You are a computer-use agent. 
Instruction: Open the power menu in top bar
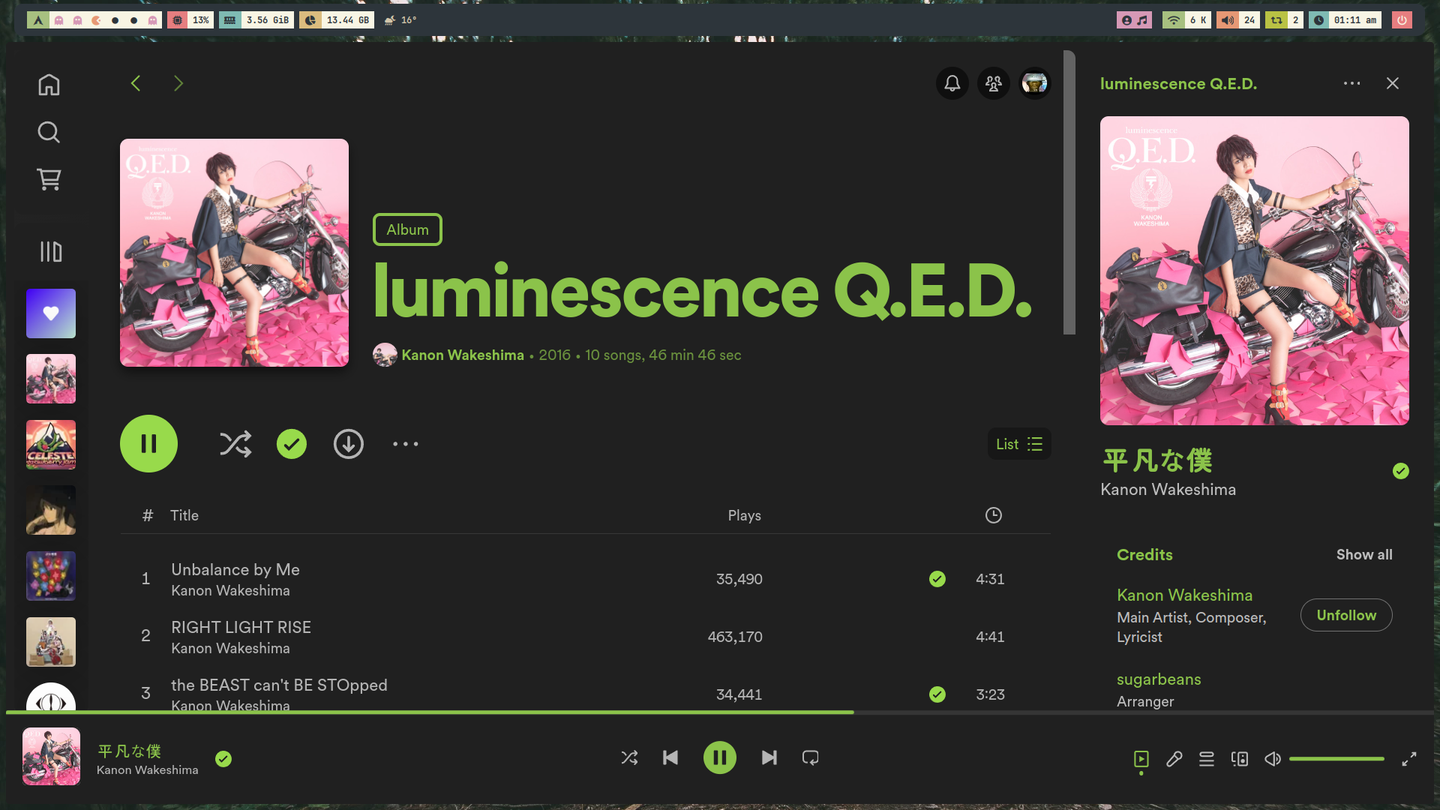click(1401, 20)
